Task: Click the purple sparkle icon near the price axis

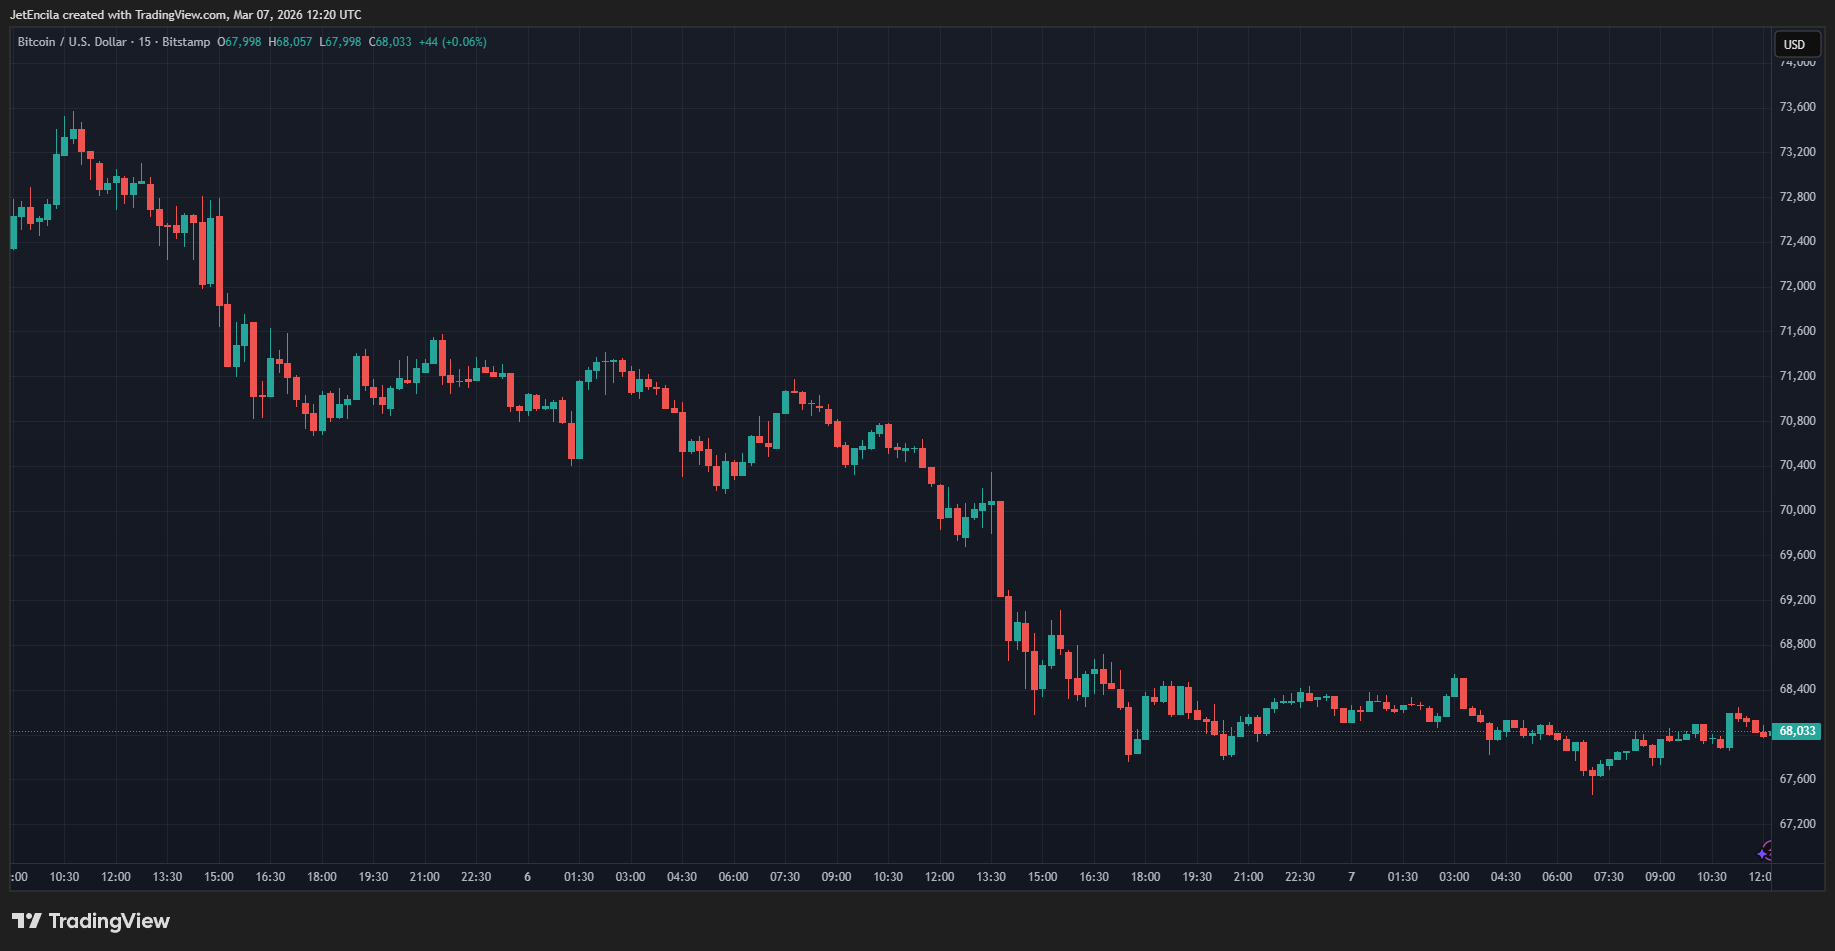Action: (1766, 852)
